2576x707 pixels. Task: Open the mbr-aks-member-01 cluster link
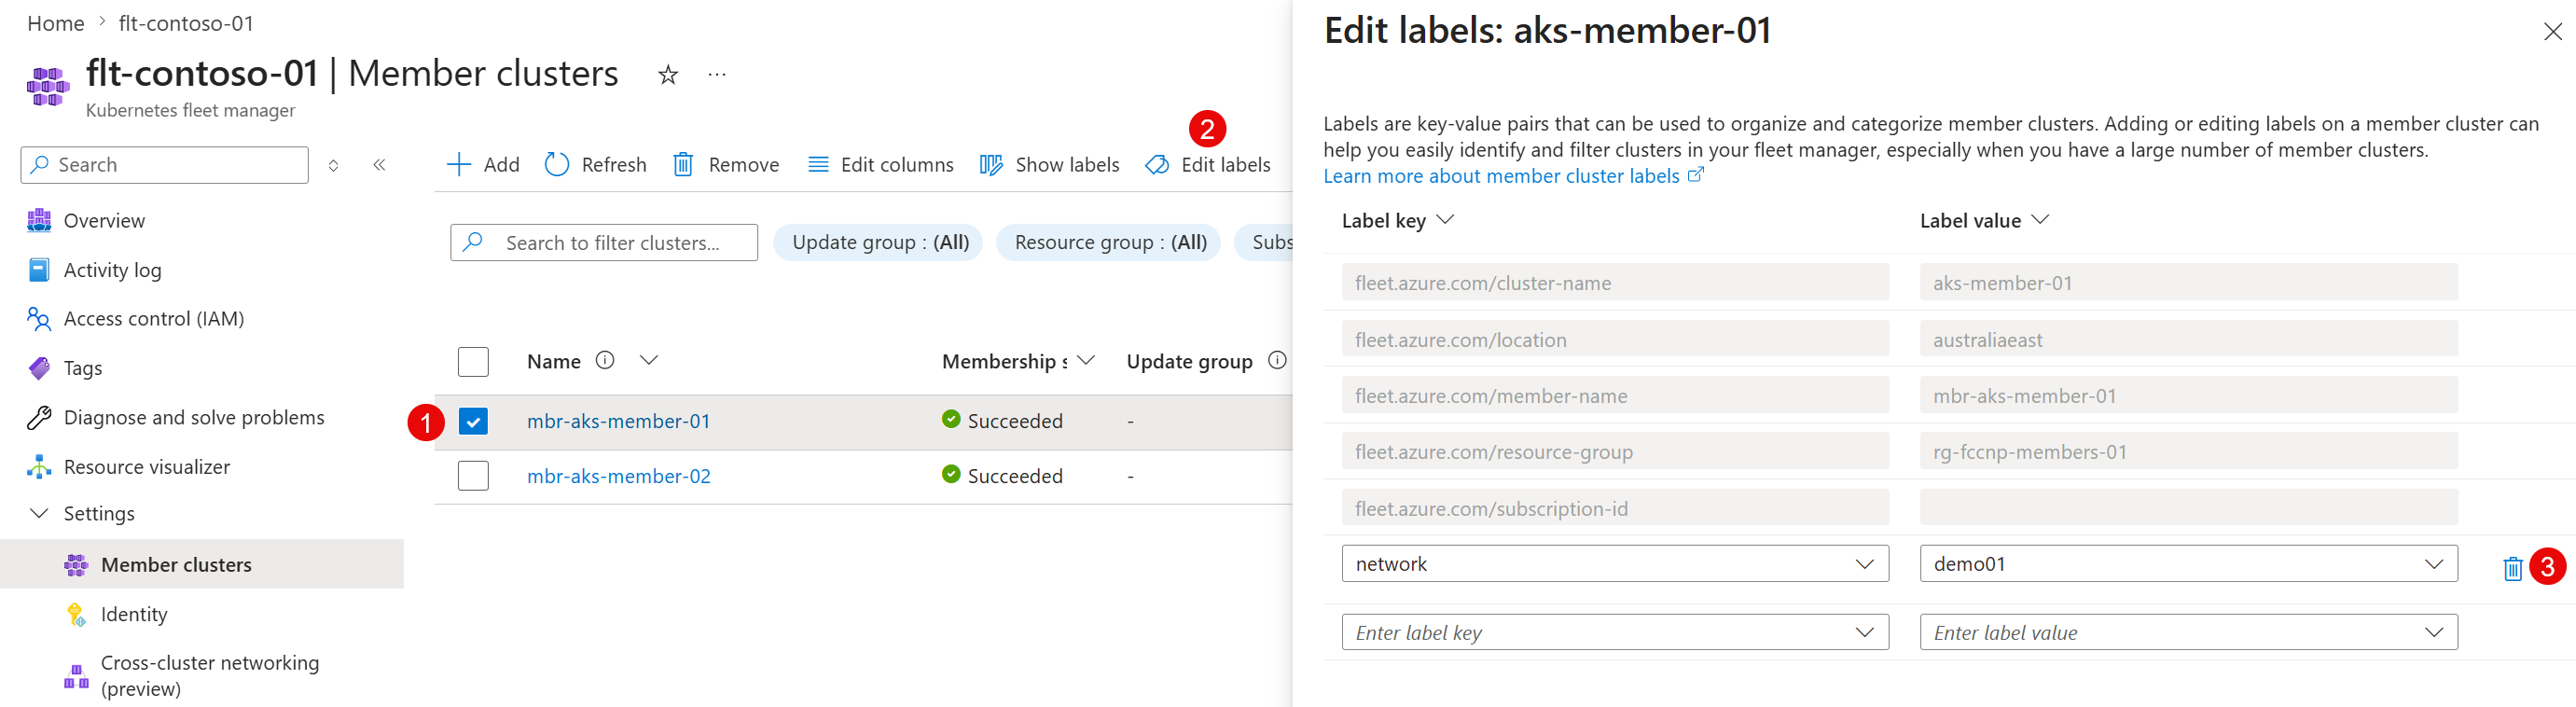tap(618, 421)
